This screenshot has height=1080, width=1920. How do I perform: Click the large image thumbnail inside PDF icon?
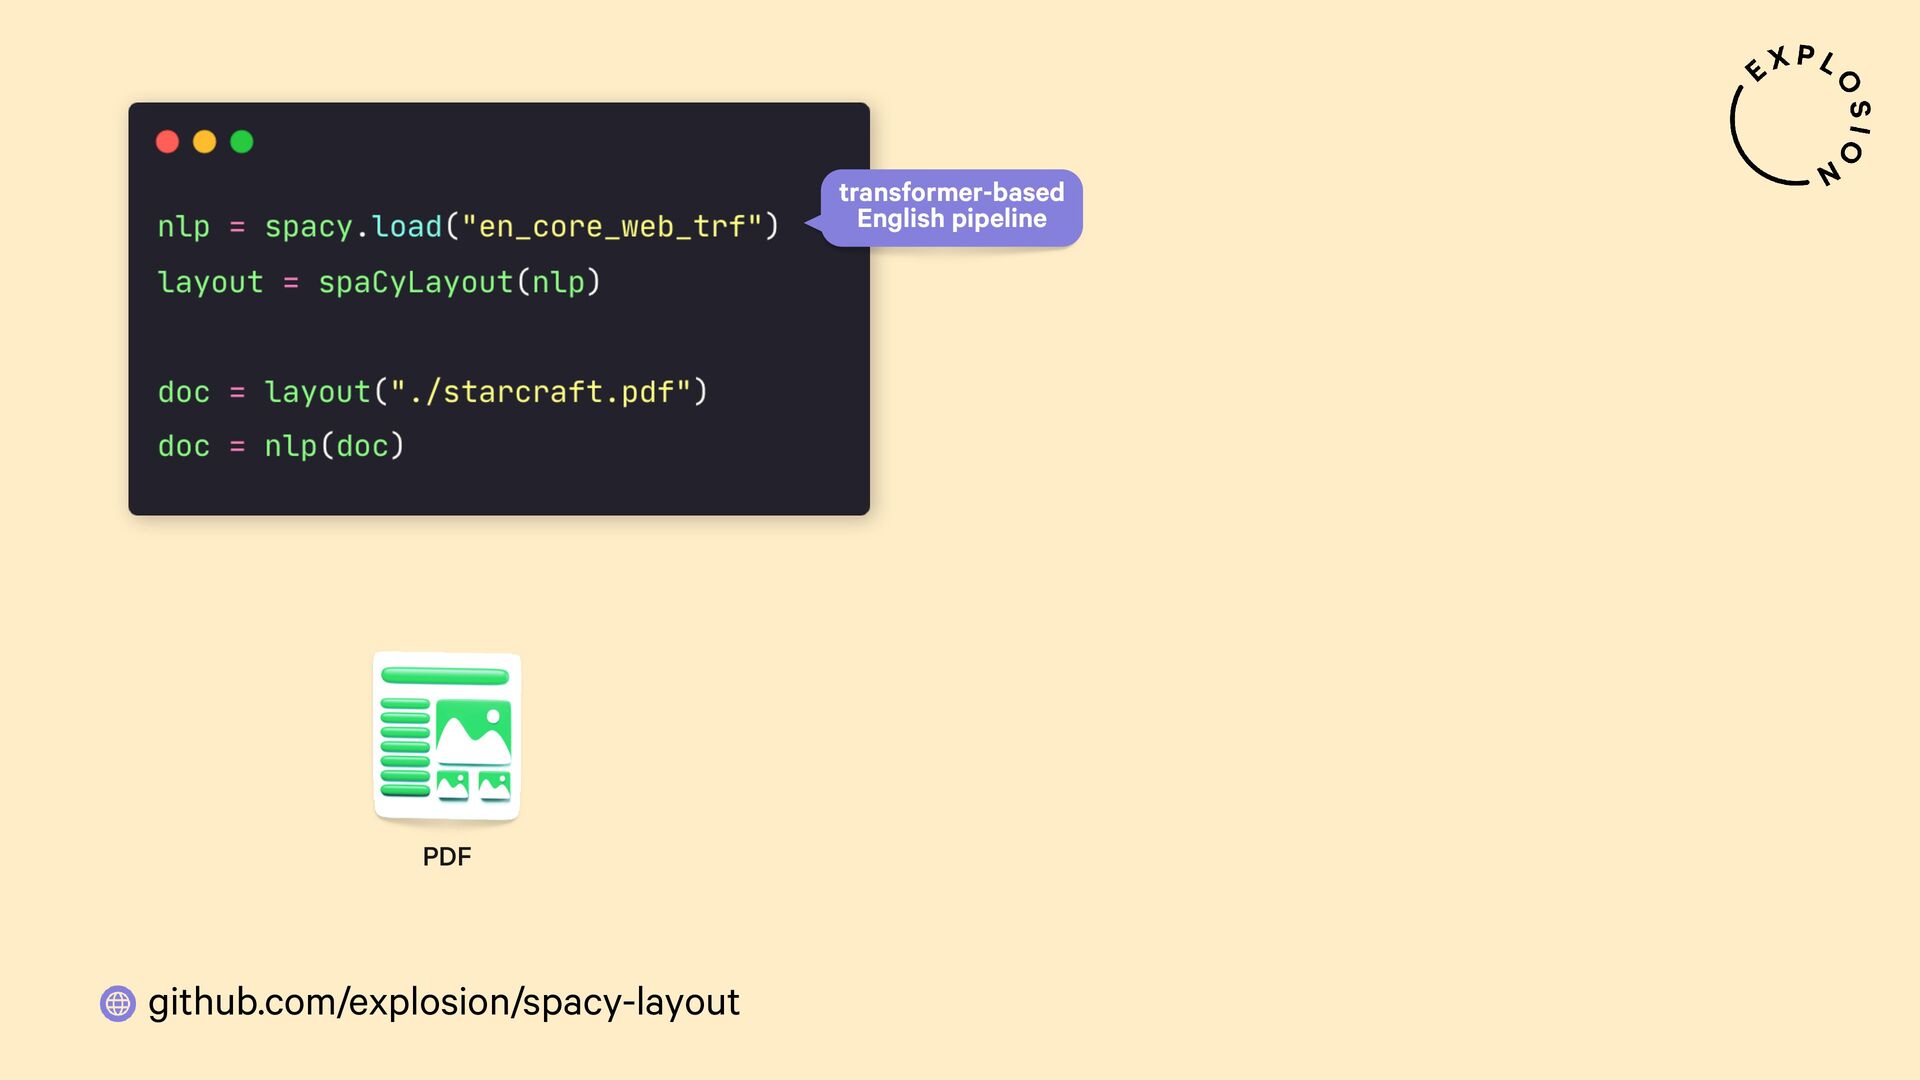click(x=474, y=732)
